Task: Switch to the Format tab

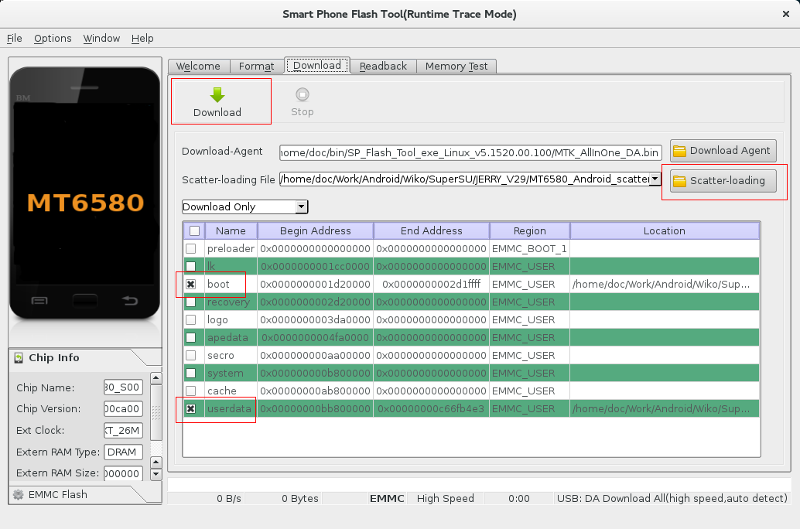Action: click(257, 66)
